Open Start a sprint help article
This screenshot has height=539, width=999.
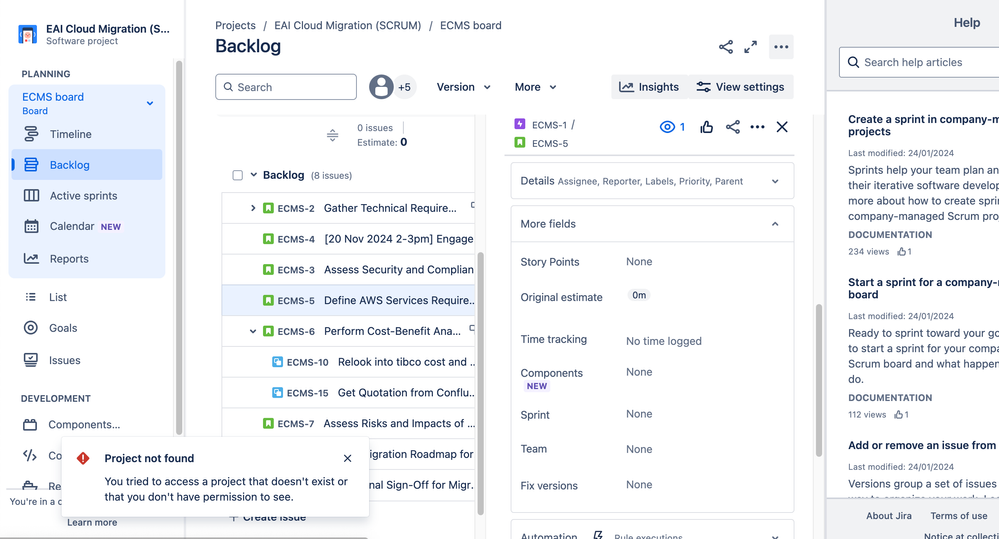point(923,289)
